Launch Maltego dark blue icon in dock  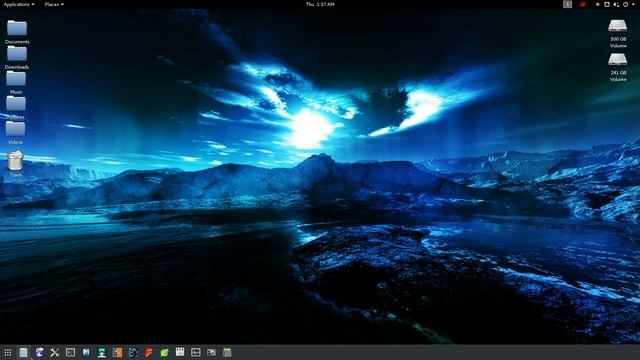[x=133, y=352]
